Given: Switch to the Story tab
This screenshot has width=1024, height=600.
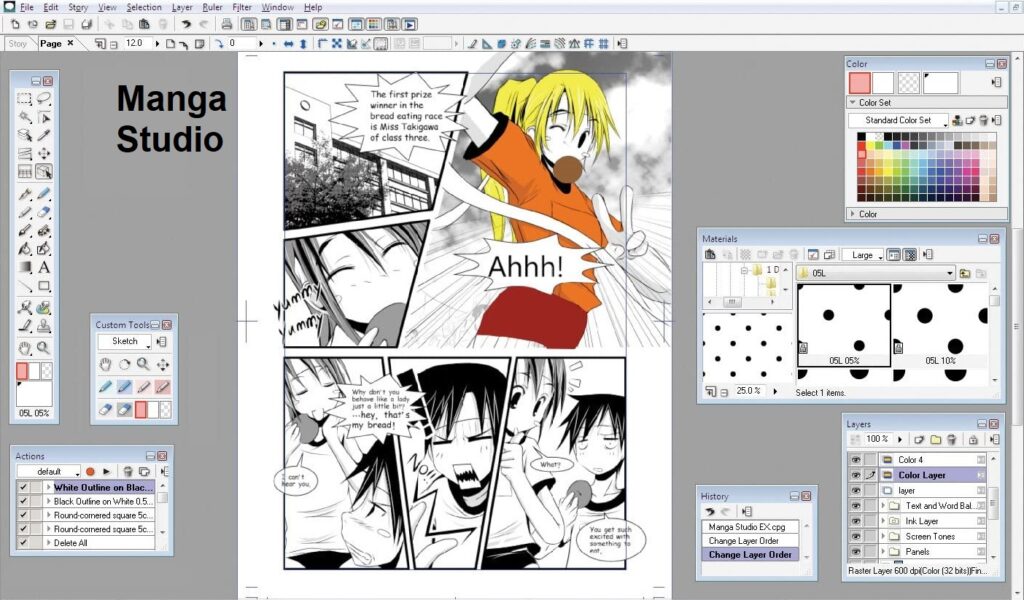Looking at the screenshot, I should 18,44.
